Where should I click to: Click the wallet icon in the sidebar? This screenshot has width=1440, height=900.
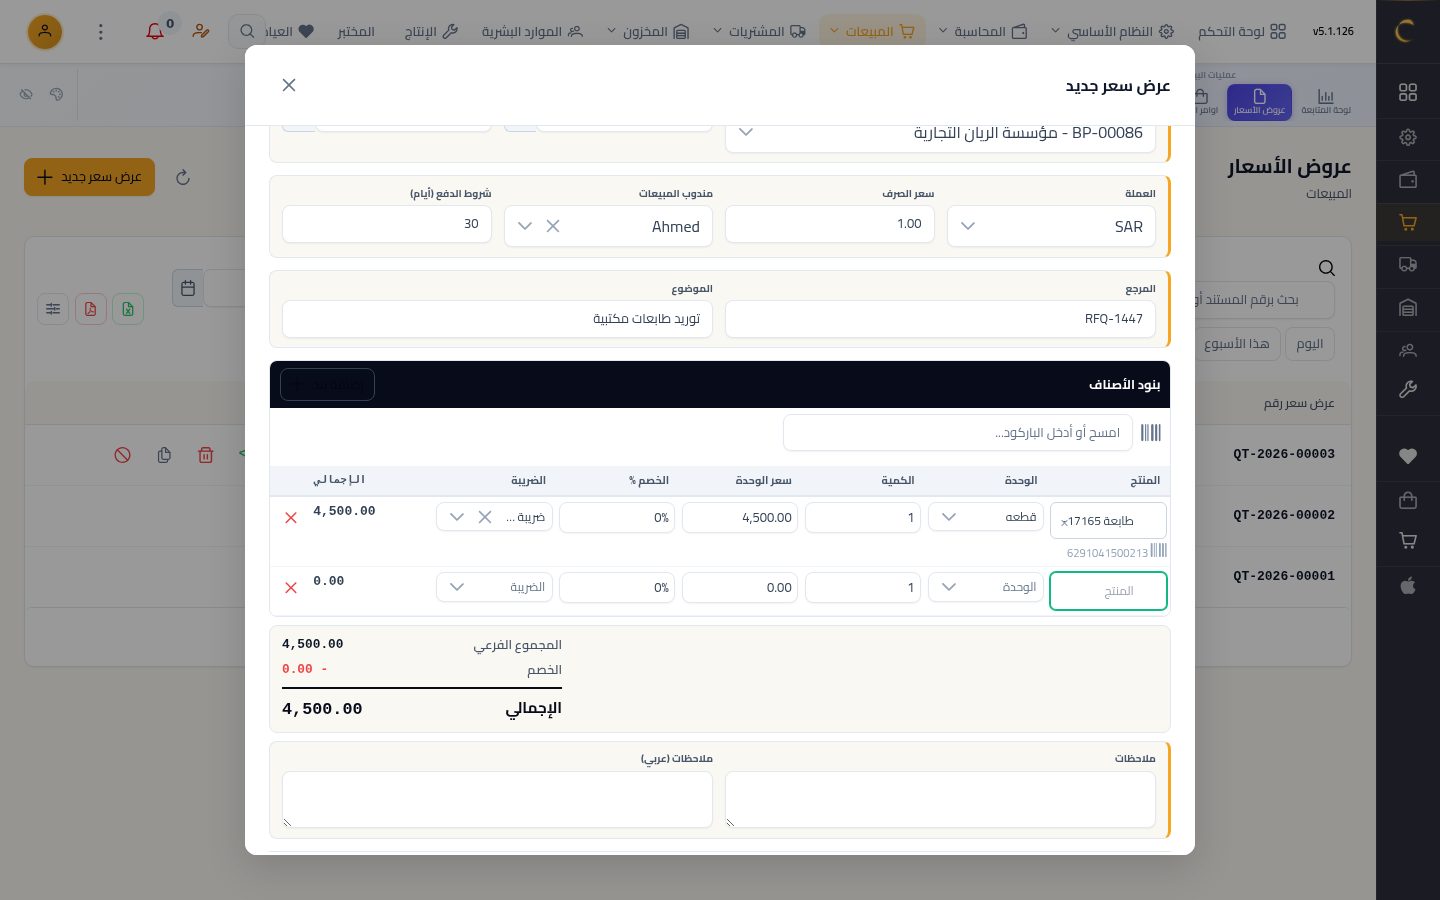coord(1408,180)
